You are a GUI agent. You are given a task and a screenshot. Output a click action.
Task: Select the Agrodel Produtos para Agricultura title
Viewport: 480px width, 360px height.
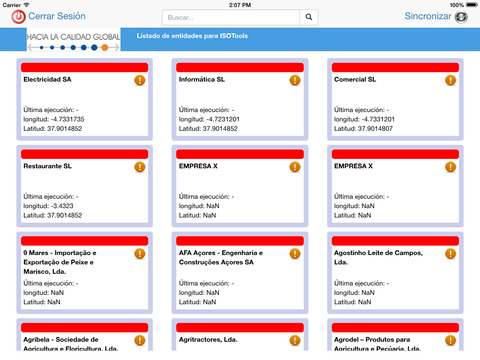(377, 343)
